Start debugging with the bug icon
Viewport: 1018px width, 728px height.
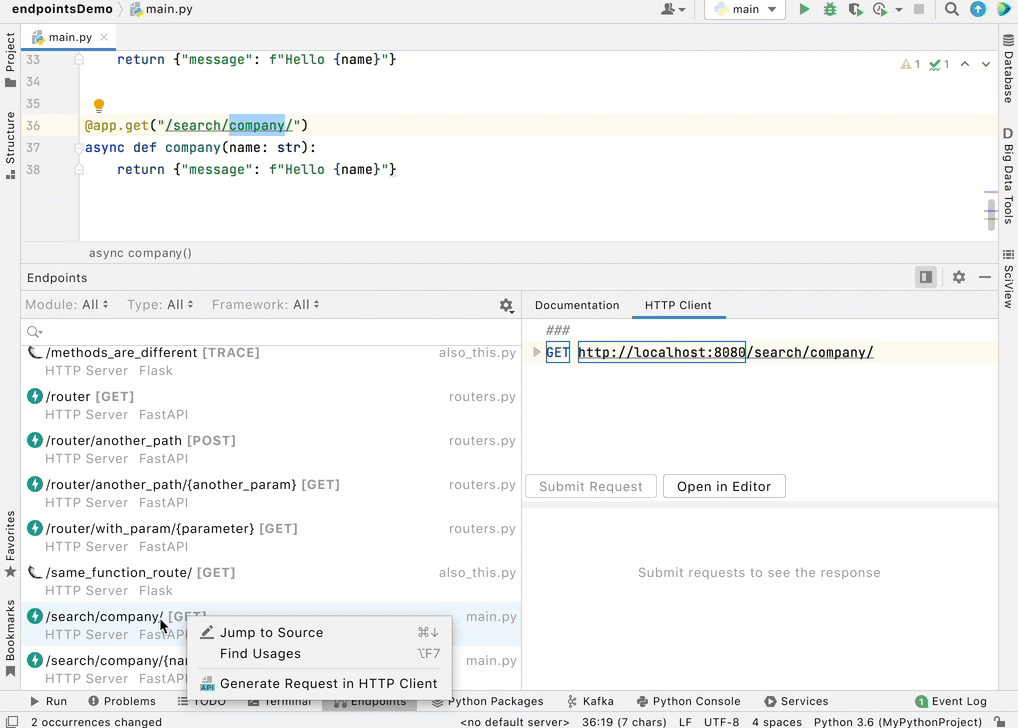[x=830, y=9]
